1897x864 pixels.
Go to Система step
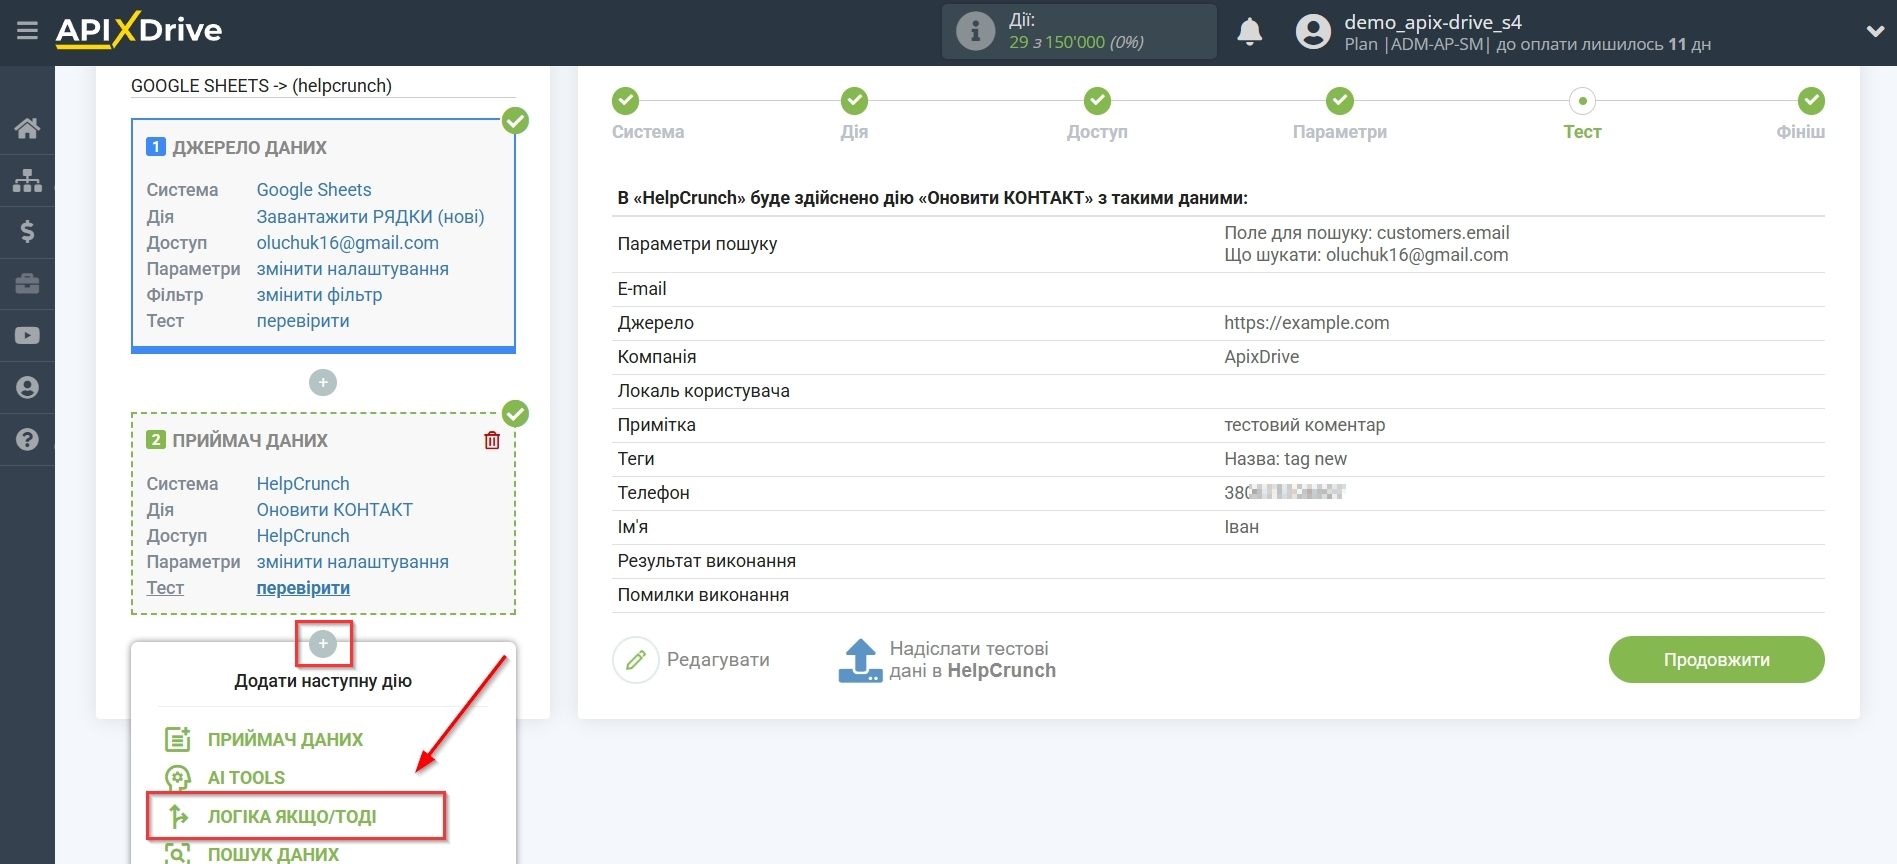pos(626,101)
